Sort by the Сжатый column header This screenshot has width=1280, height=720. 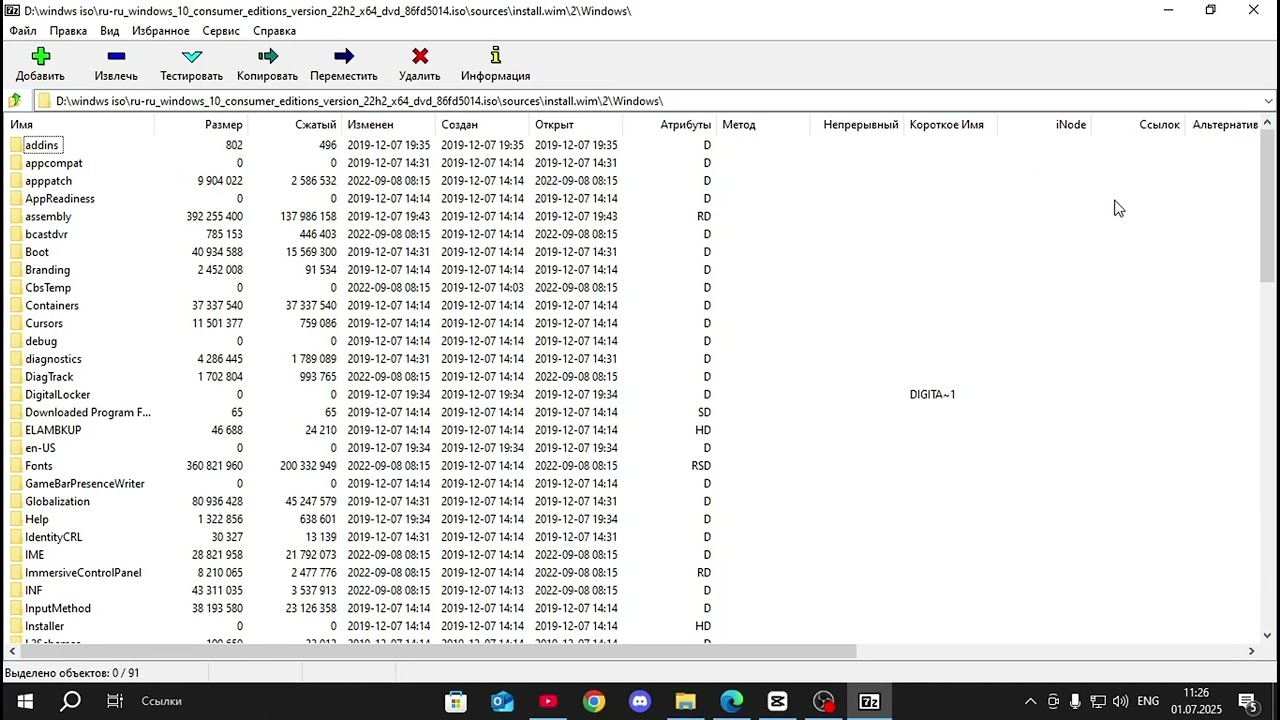[294, 125]
